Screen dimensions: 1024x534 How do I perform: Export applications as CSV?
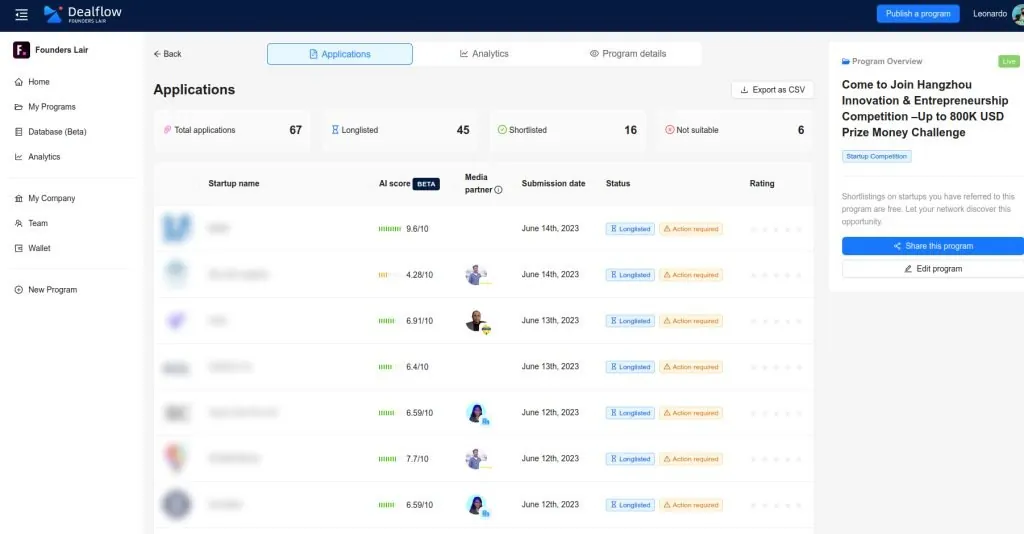tap(773, 89)
